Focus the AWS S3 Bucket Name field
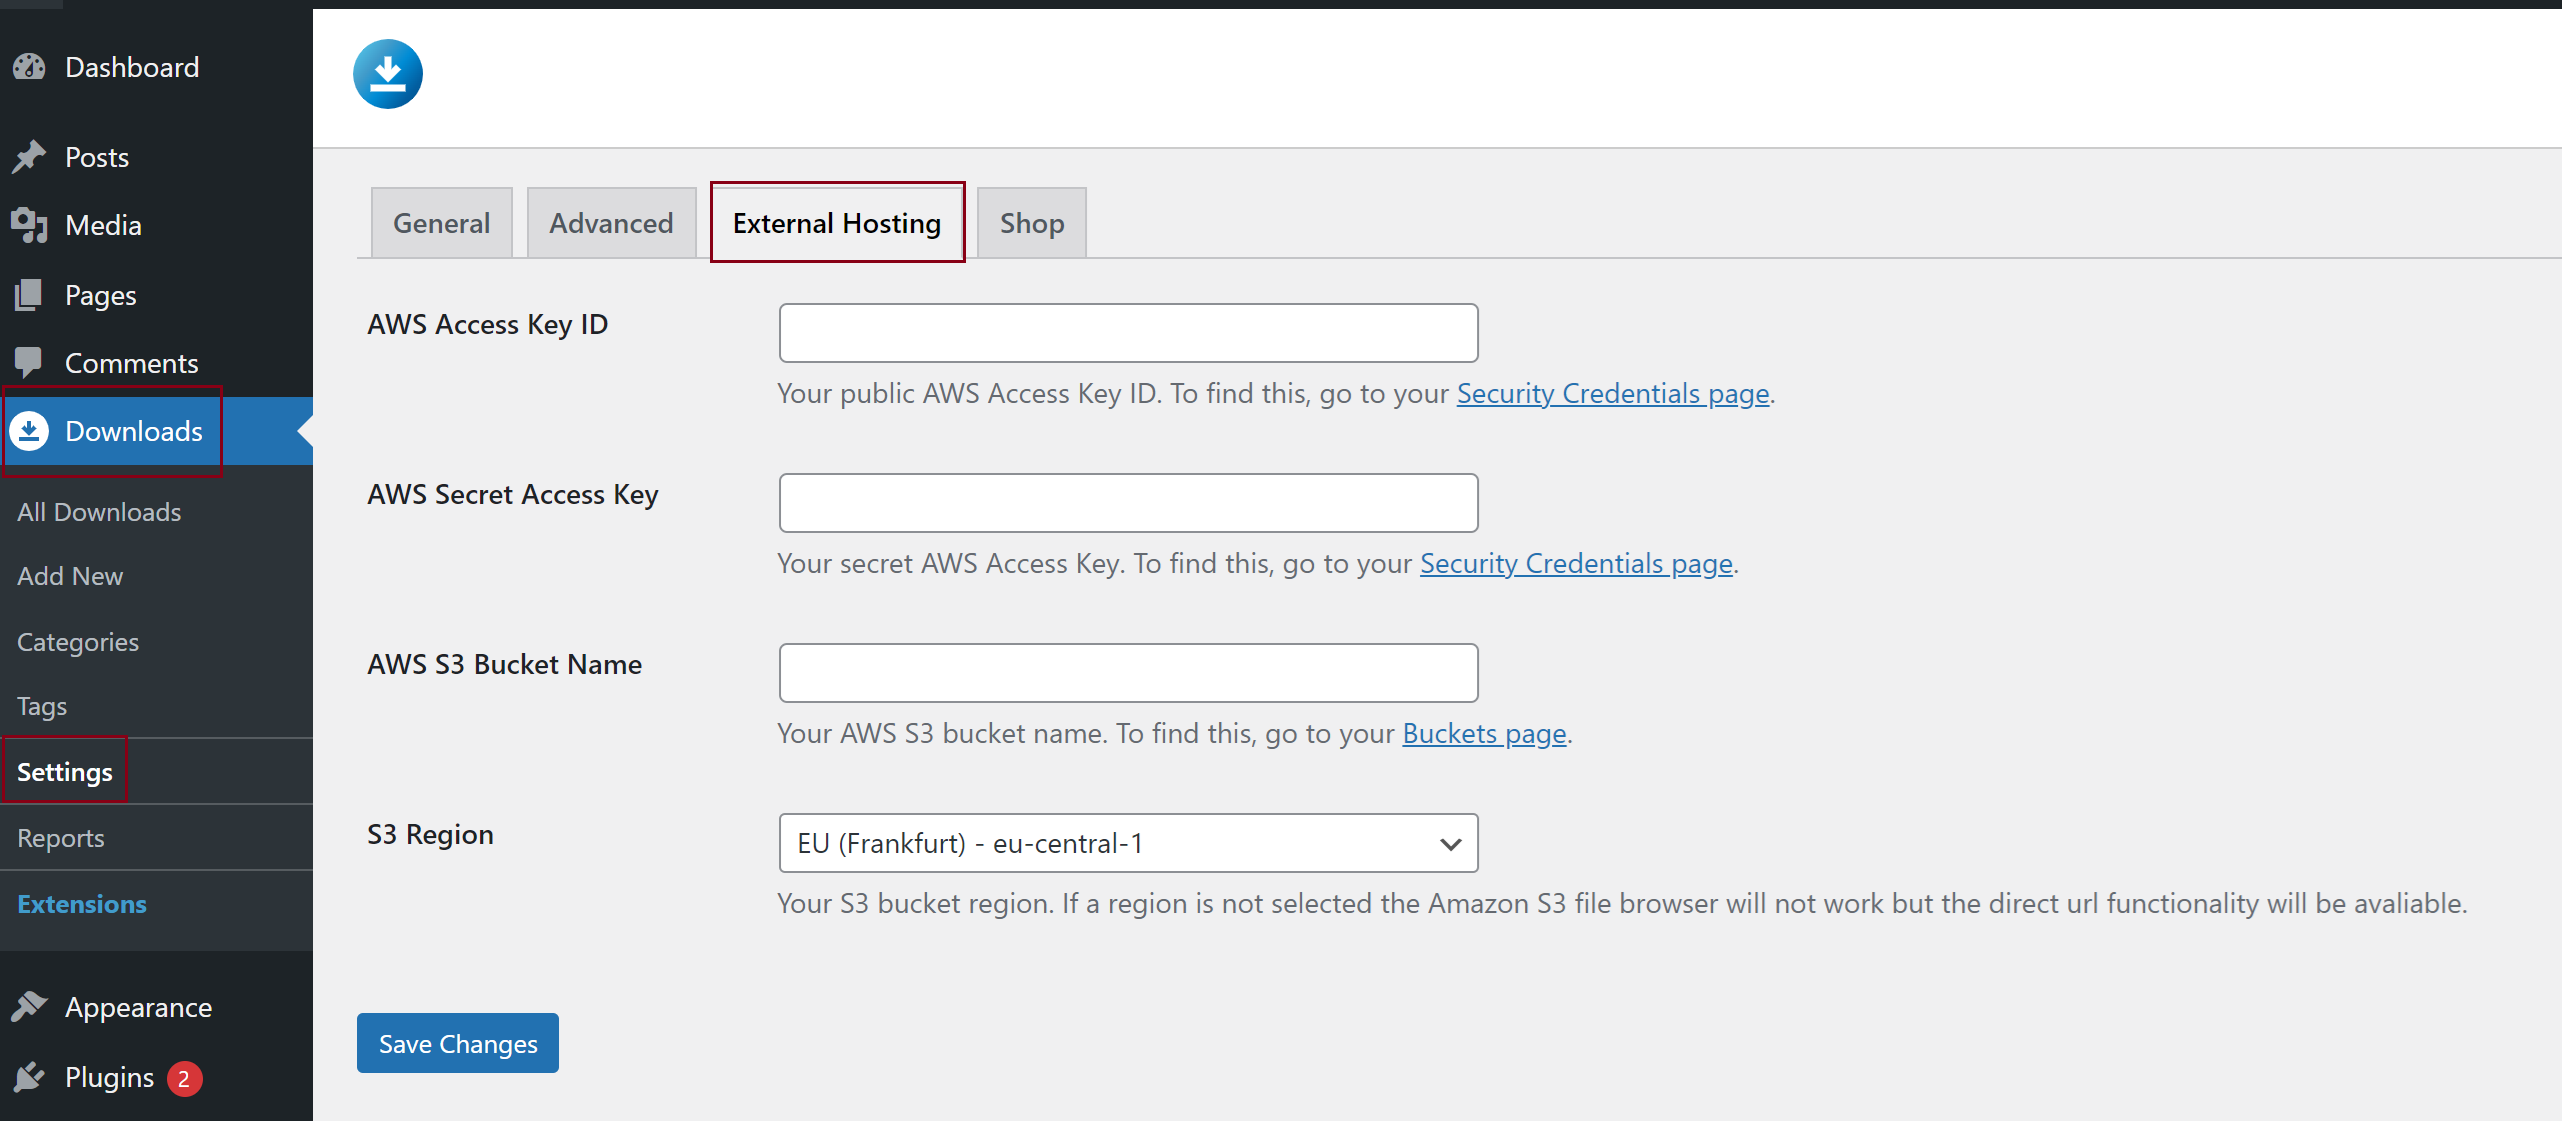This screenshot has width=2562, height=1121. pos(1128,673)
